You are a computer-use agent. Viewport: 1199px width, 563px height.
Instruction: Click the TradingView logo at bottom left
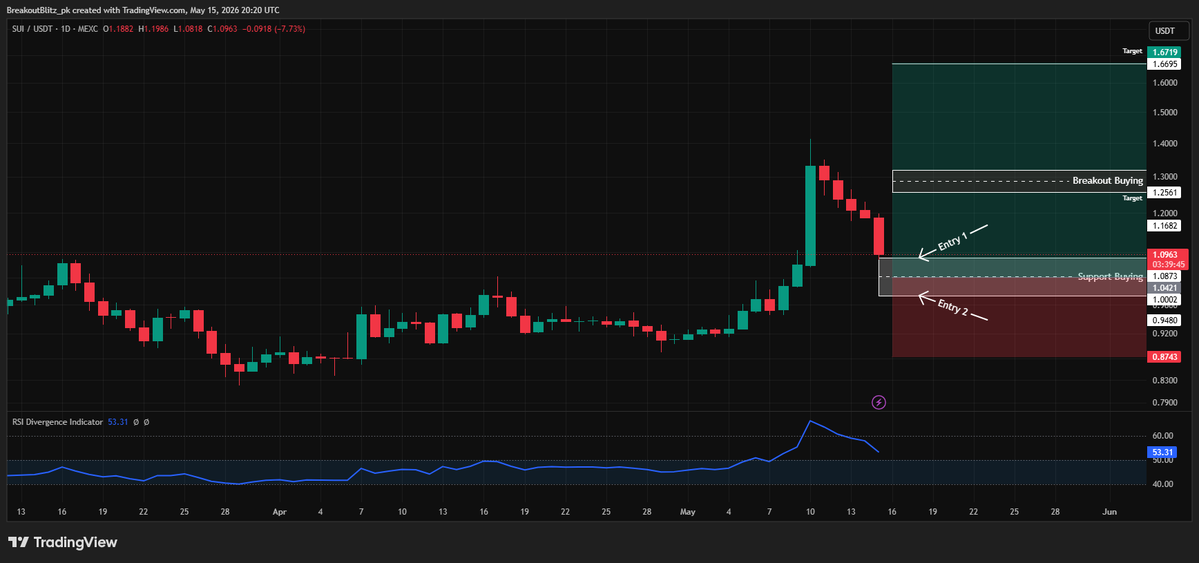pyautogui.click(x=63, y=542)
